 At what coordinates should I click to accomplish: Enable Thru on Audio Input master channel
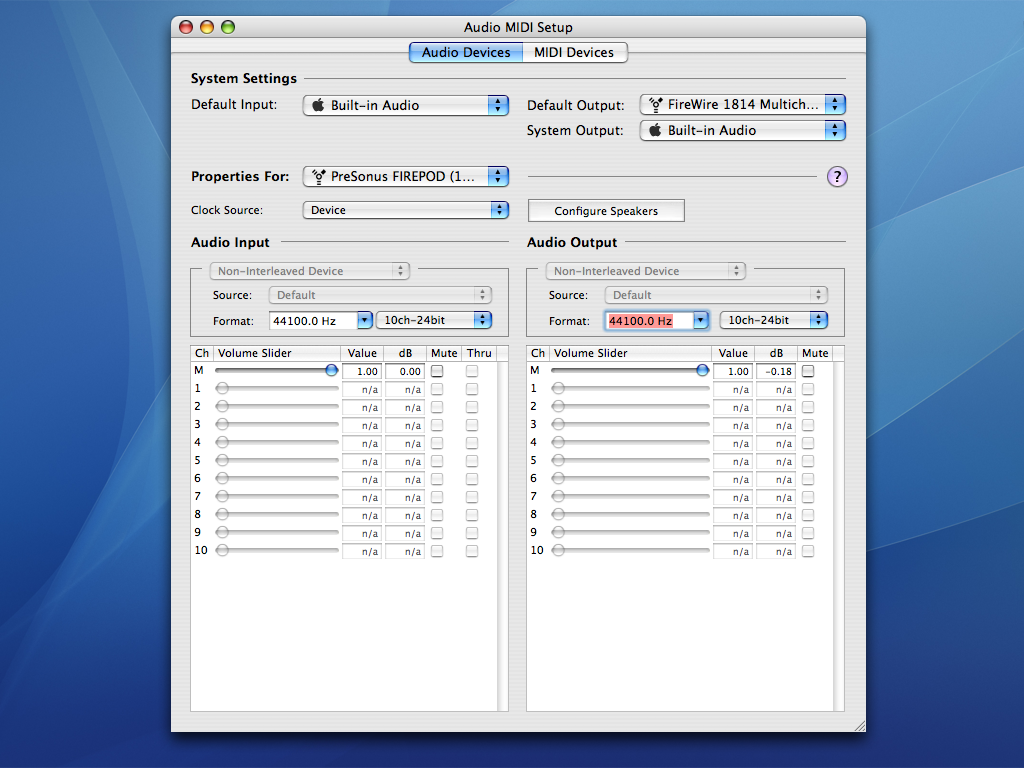[472, 371]
